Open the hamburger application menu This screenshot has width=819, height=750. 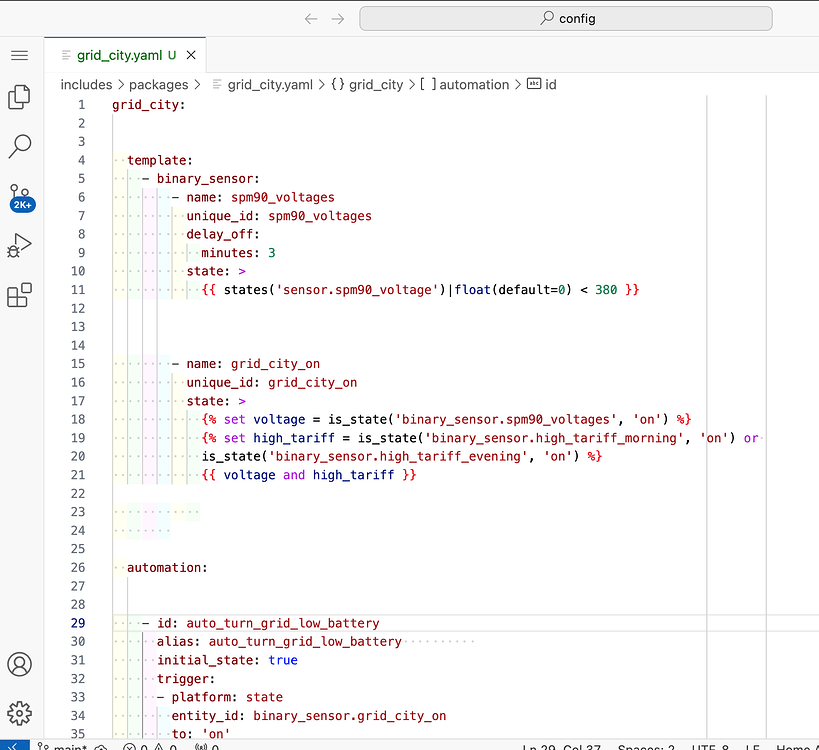pos(20,55)
